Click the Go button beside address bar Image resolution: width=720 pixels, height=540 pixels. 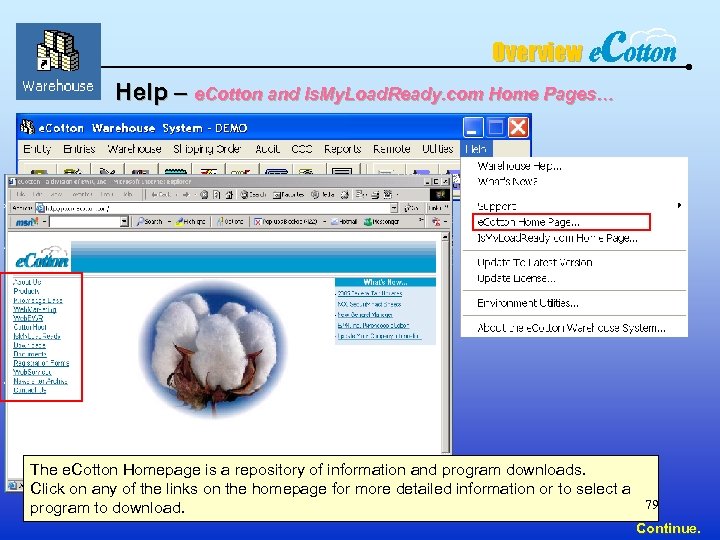[x=411, y=208]
